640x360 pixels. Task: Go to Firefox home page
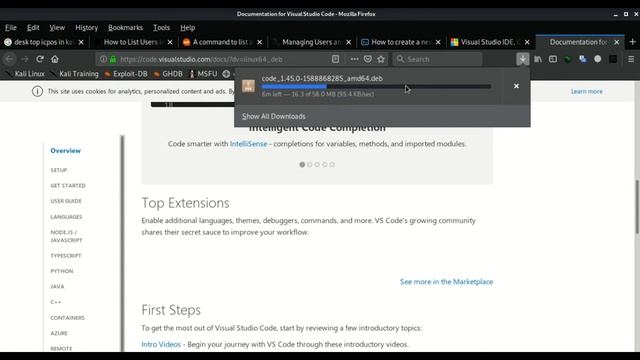[x=55, y=59]
